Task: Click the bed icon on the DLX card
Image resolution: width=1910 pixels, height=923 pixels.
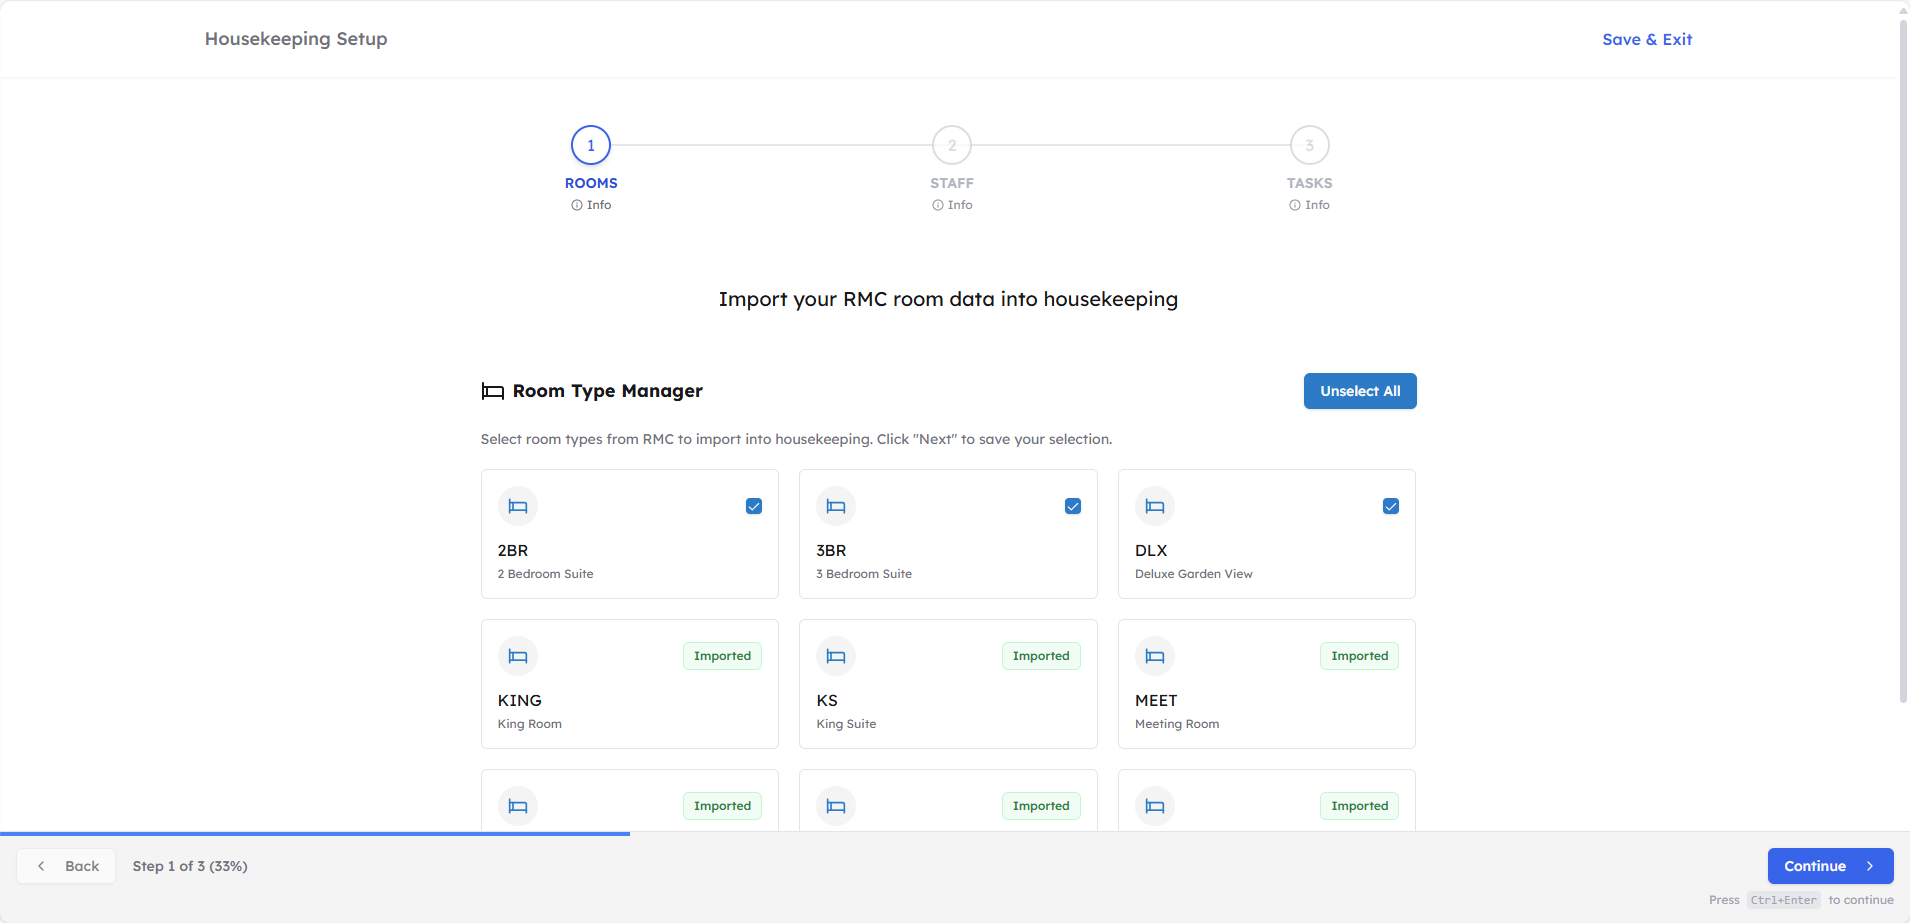Action: click(1155, 507)
